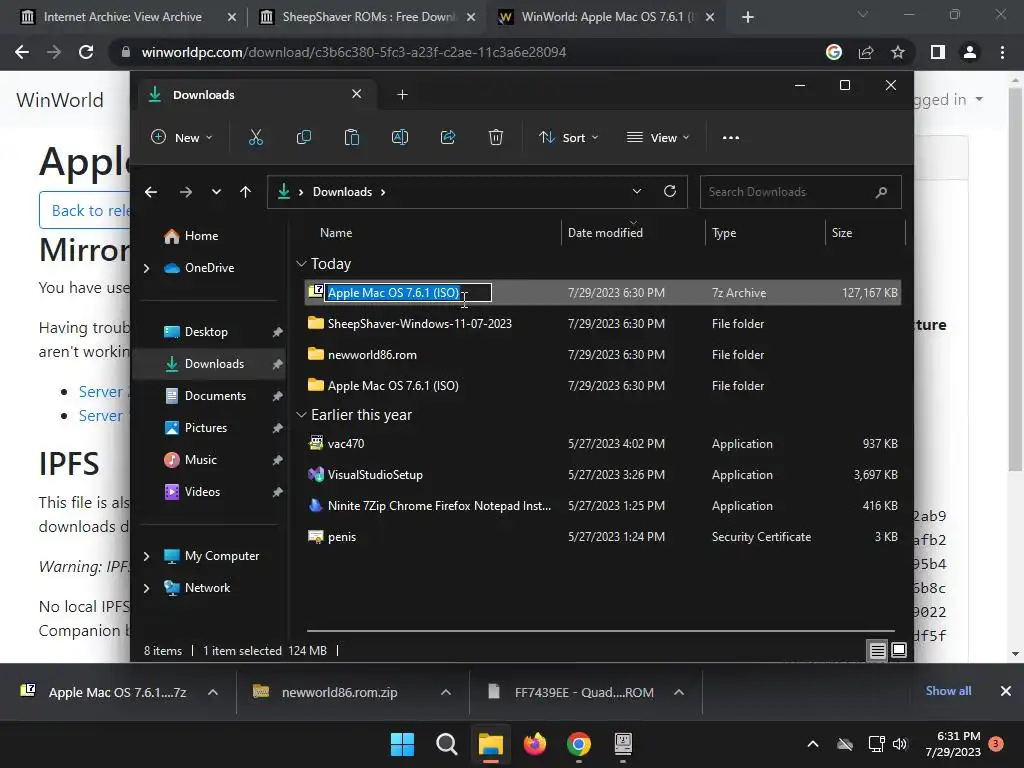Image resolution: width=1024 pixels, height=768 pixels.
Task: Show hidden system tray icons
Action: click(x=813, y=744)
